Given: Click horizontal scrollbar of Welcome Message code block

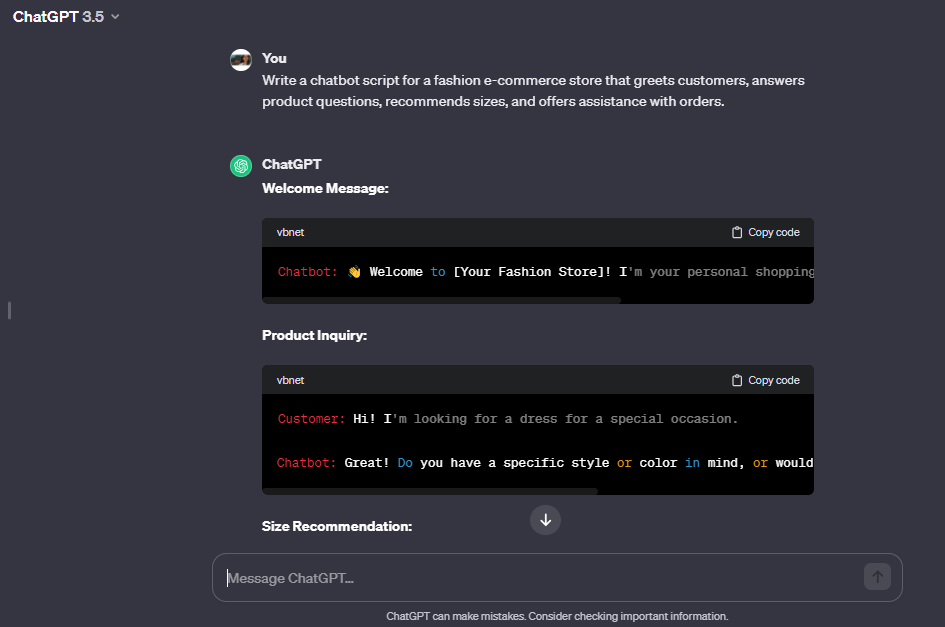Looking at the screenshot, I should 441,300.
